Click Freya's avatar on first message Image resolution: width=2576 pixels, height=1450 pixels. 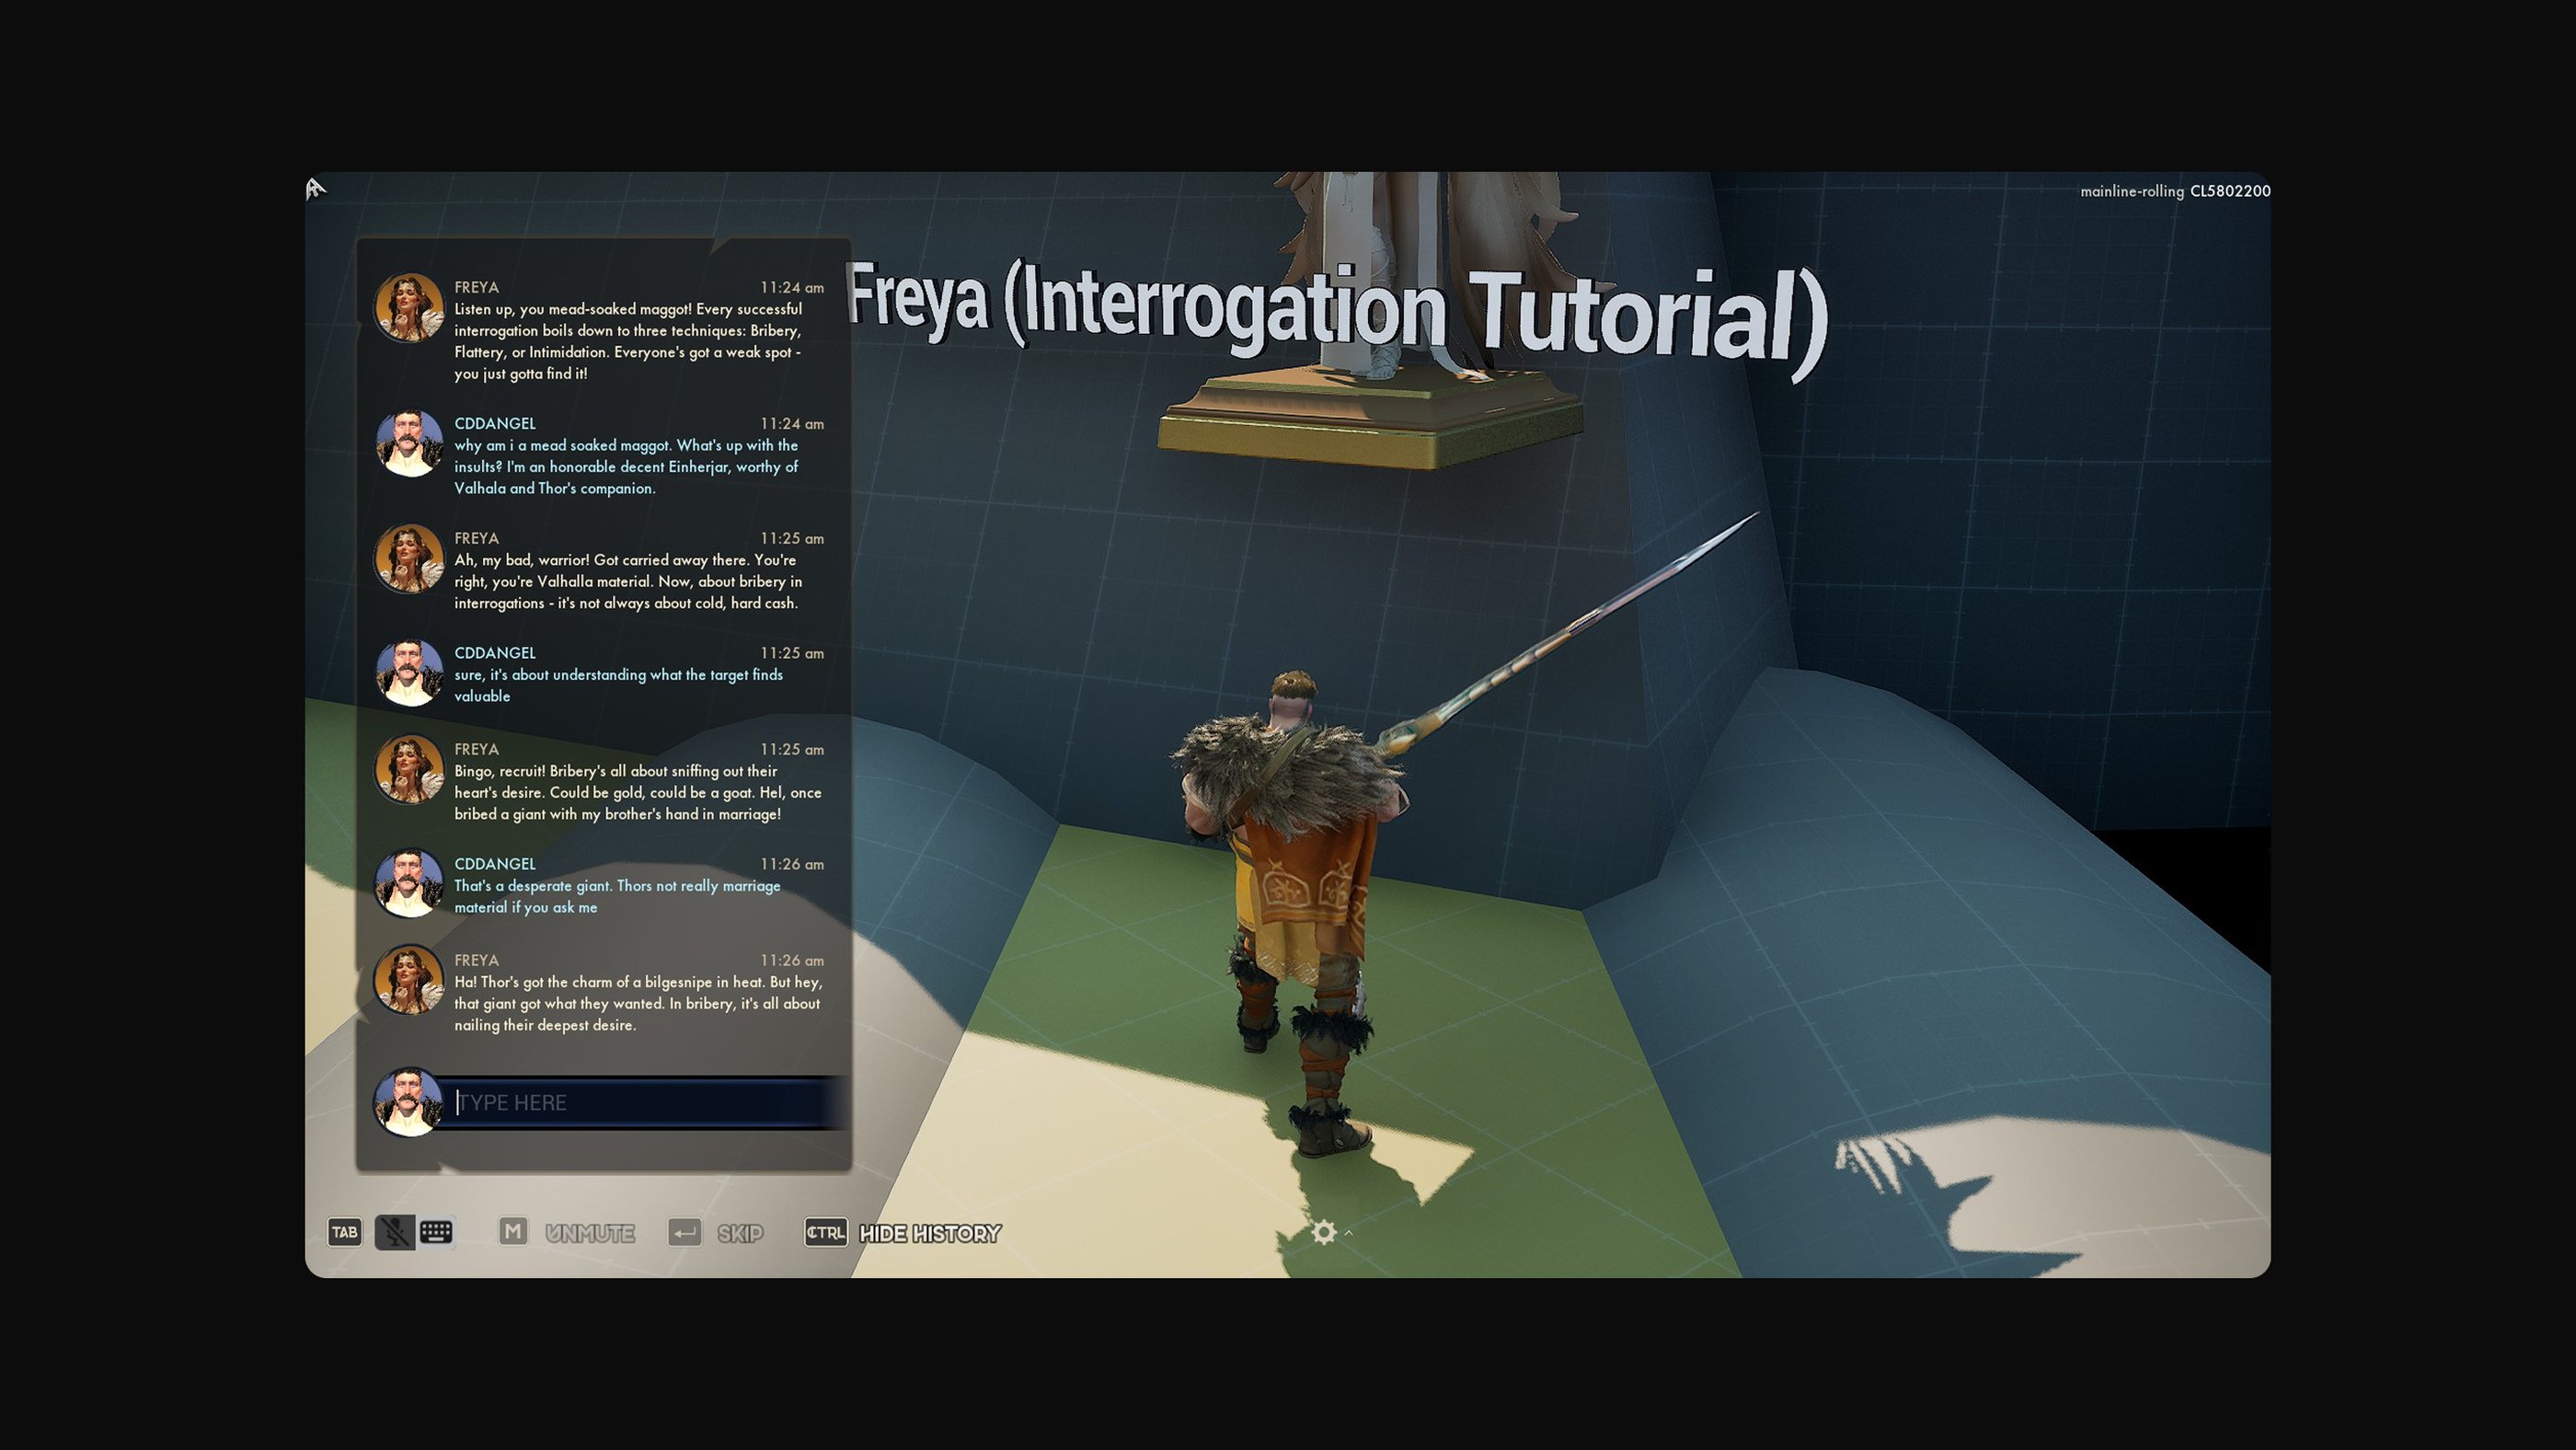[408, 307]
